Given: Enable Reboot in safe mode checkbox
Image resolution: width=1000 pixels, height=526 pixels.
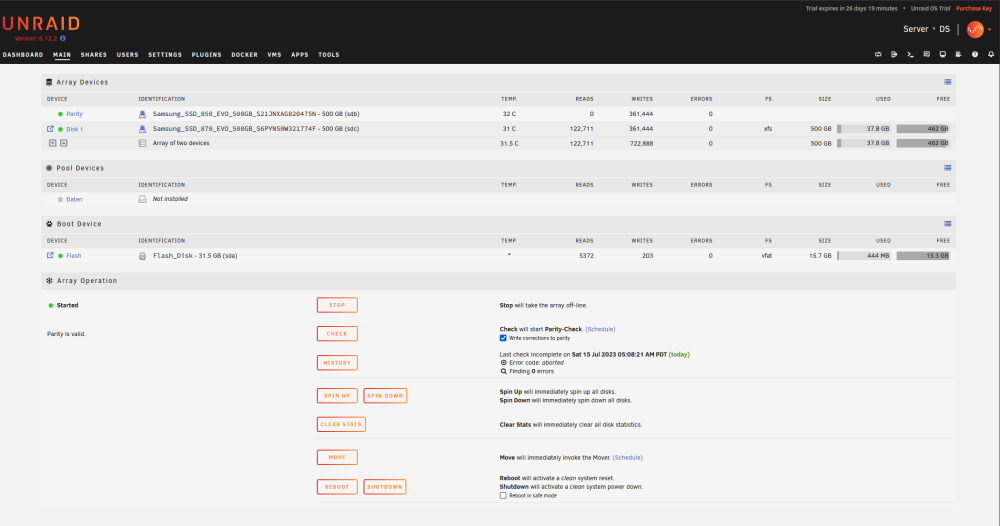Looking at the screenshot, I should coord(503,495).
